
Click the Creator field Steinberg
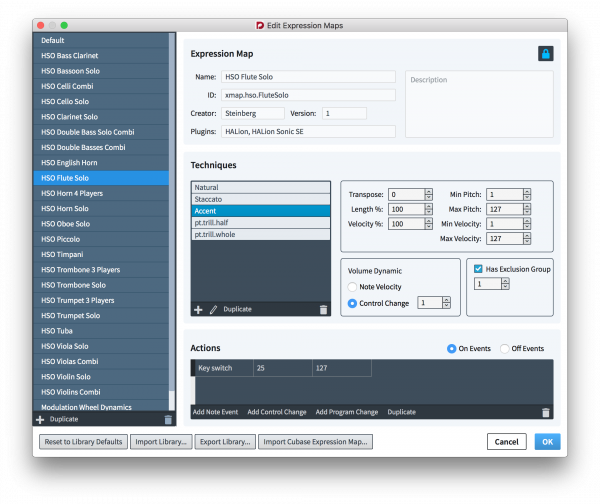coord(253,113)
